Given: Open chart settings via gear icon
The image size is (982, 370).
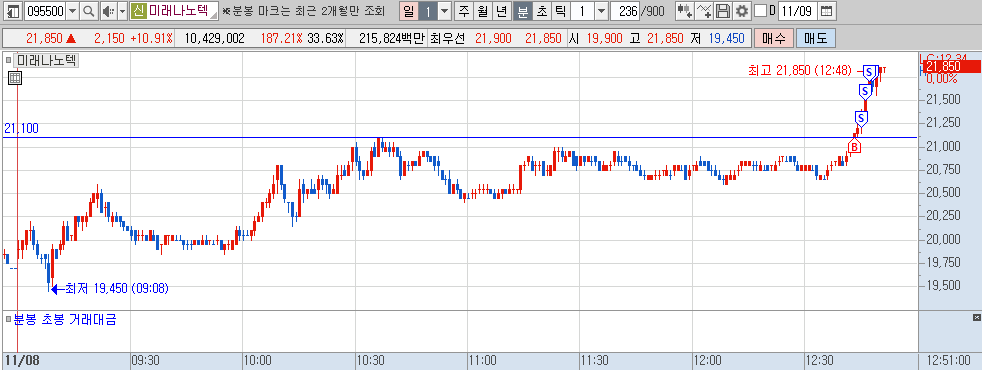Looking at the screenshot, I should (742, 11).
